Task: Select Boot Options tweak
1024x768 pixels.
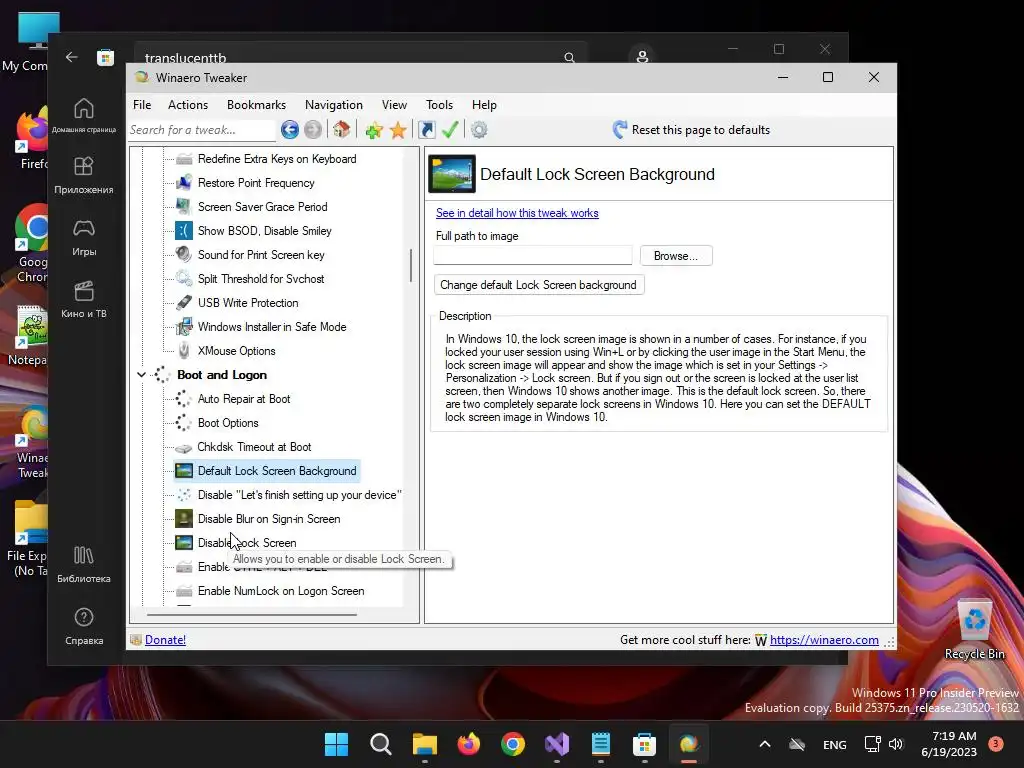Action: point(228,423)
